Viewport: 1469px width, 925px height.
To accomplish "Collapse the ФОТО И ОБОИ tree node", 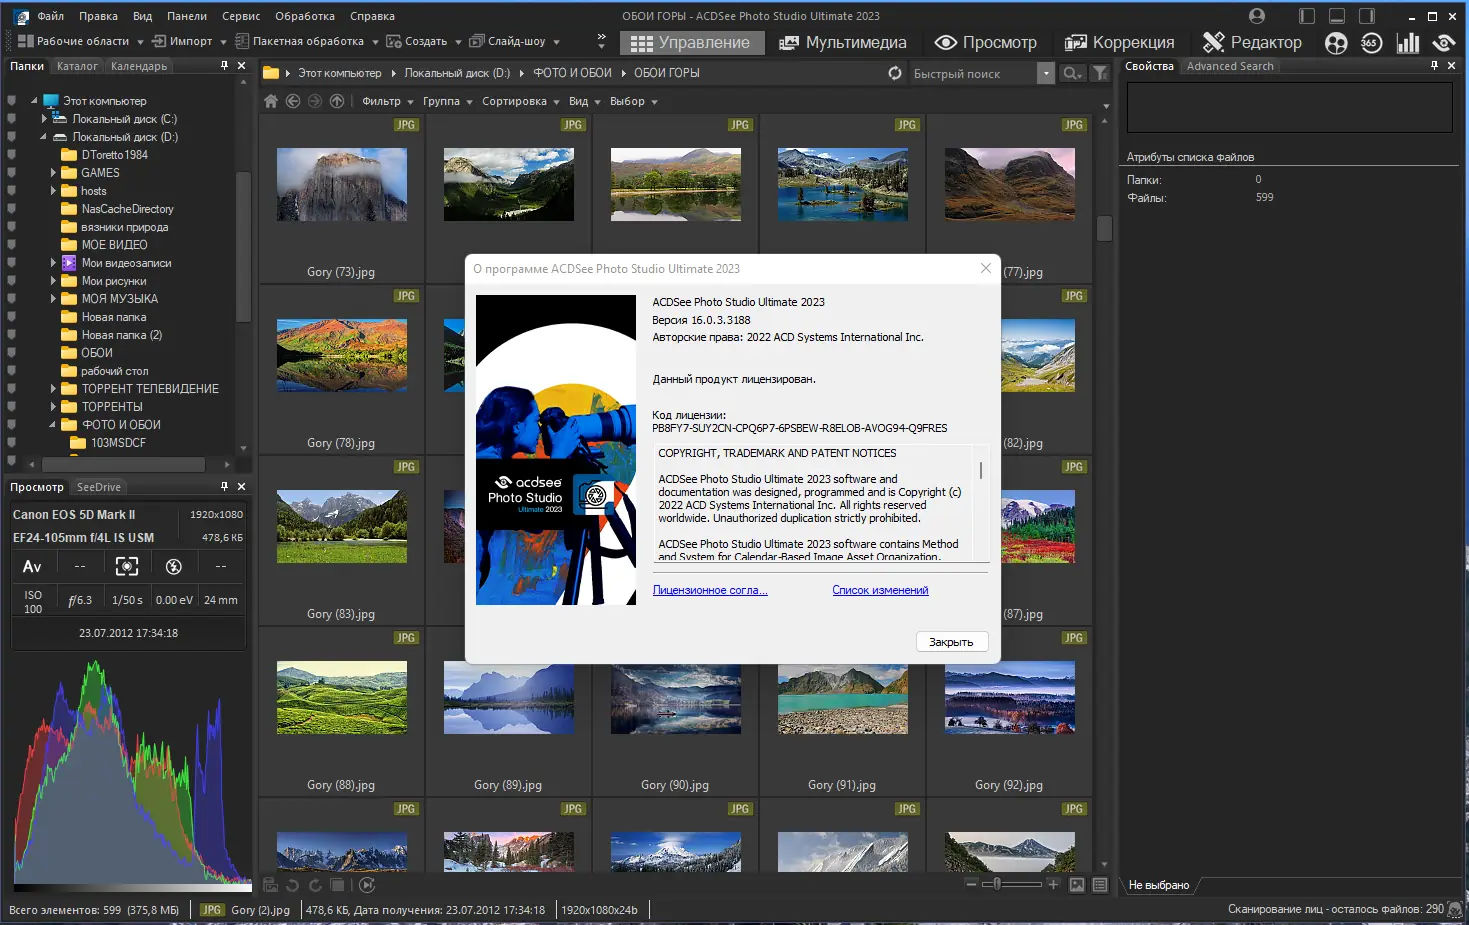I will (53, 425).
